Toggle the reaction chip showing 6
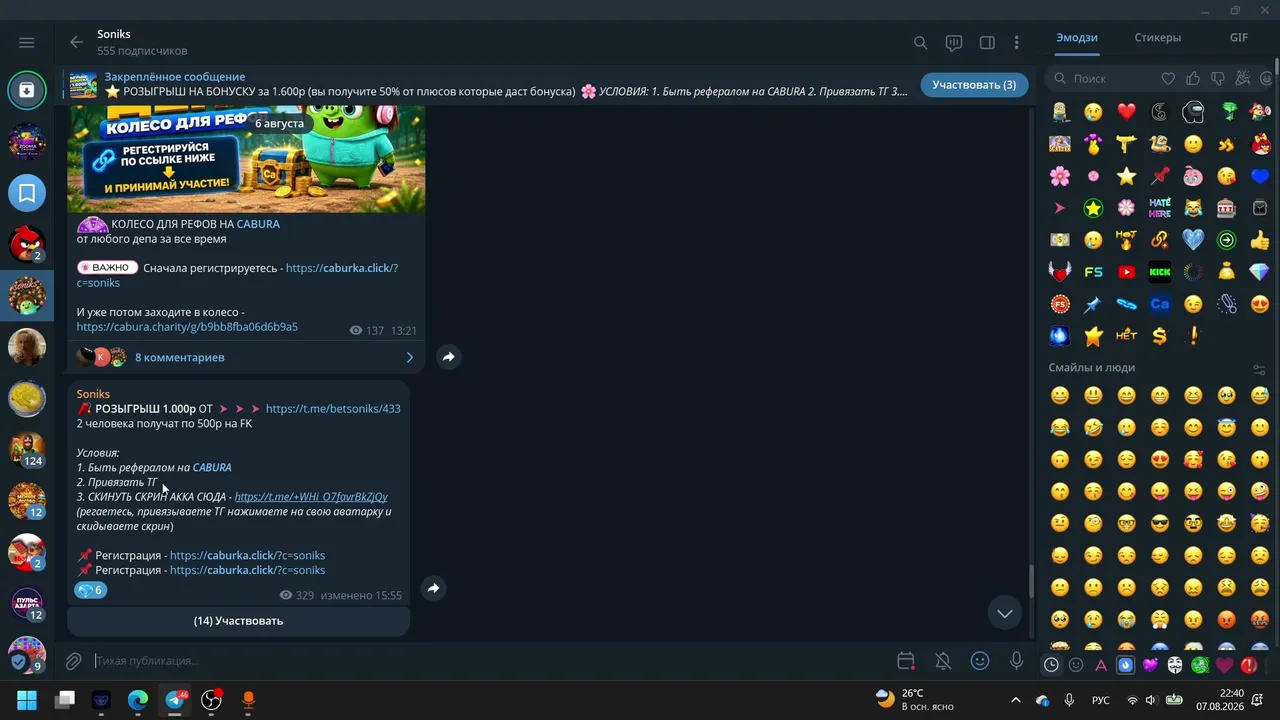1280x720 pixels. point(90,590)
